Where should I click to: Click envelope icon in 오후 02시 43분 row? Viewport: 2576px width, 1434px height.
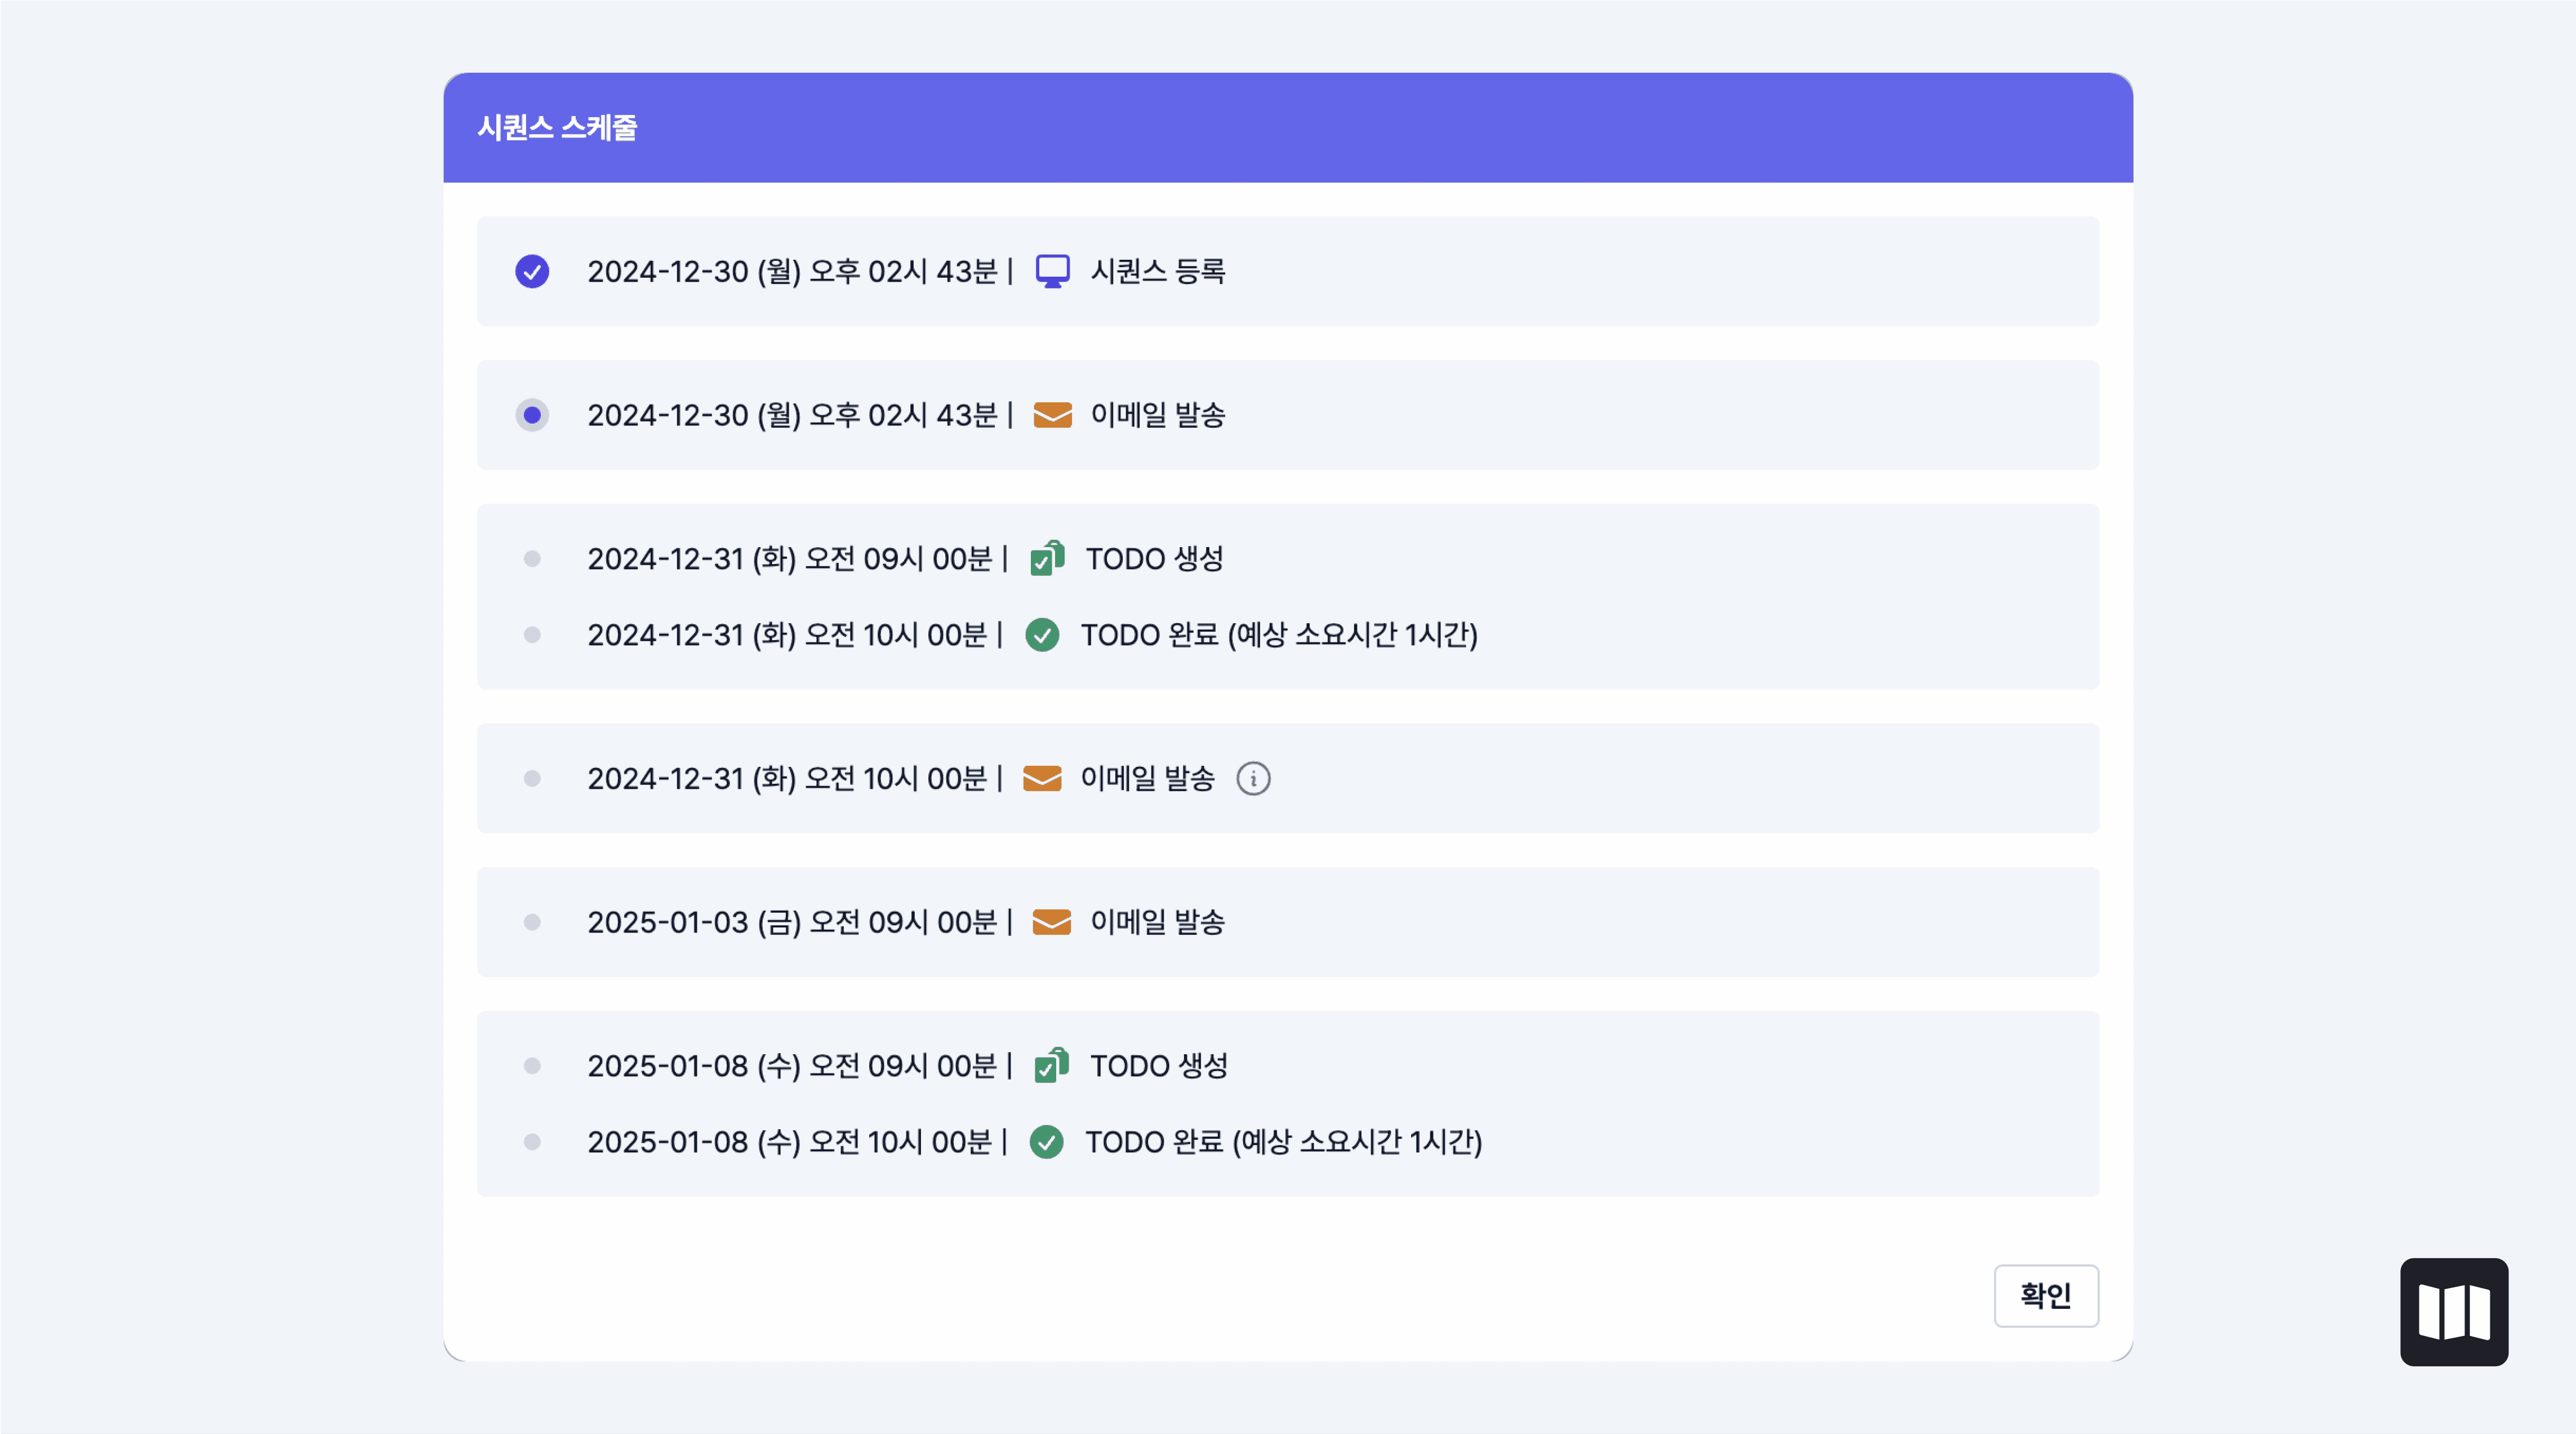(1052, 415)
